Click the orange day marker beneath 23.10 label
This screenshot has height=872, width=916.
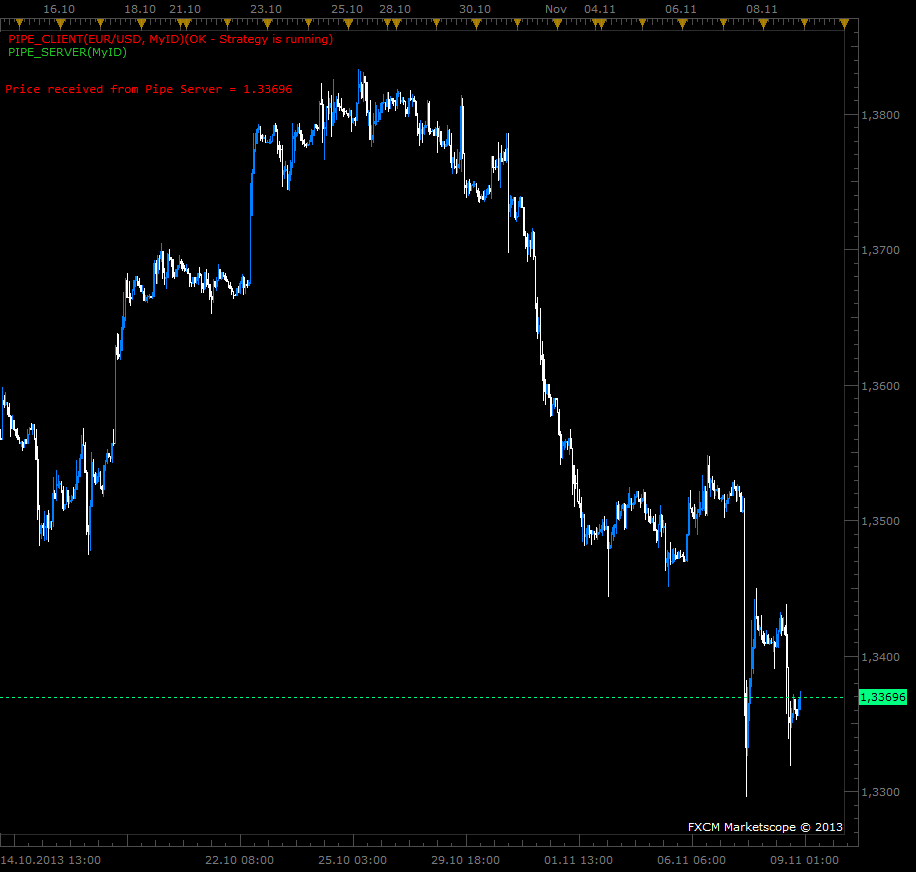(x=268, y=24)
